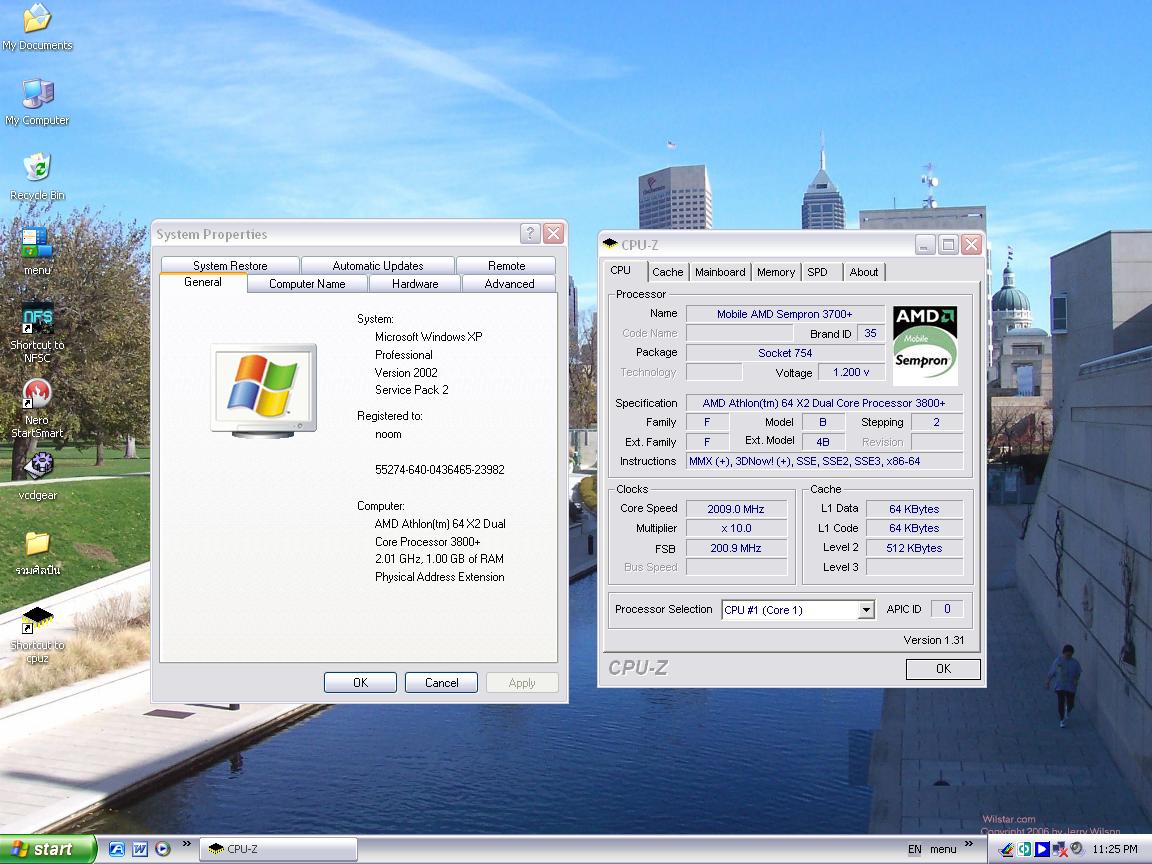Click the CPU-Z taskbar button
This screenshot has width=1152, height=864.
pyautogui.click(x=278, y=849)
